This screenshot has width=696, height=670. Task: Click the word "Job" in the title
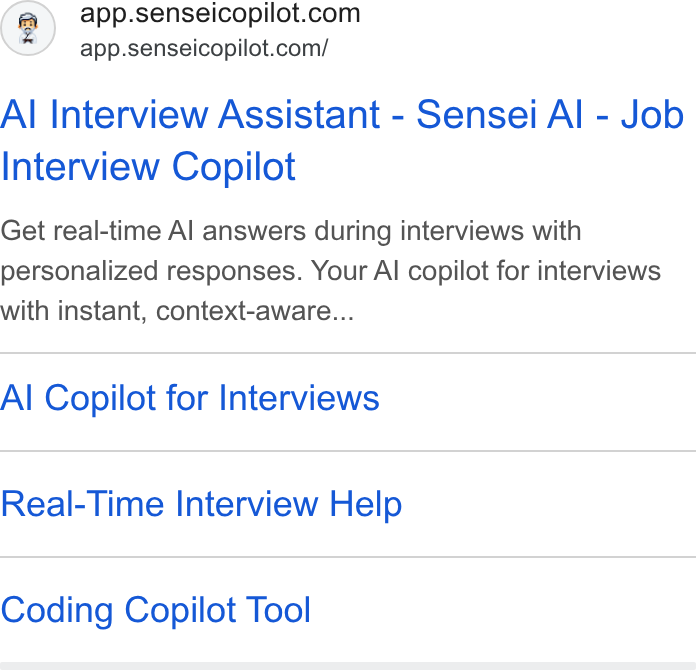click(x=652, y=115)
